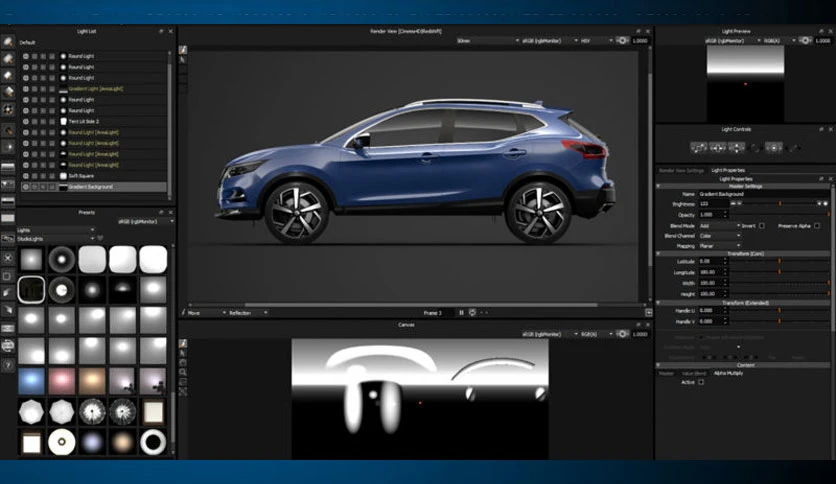Click the first Light Controls move icon

coord(698,148)
